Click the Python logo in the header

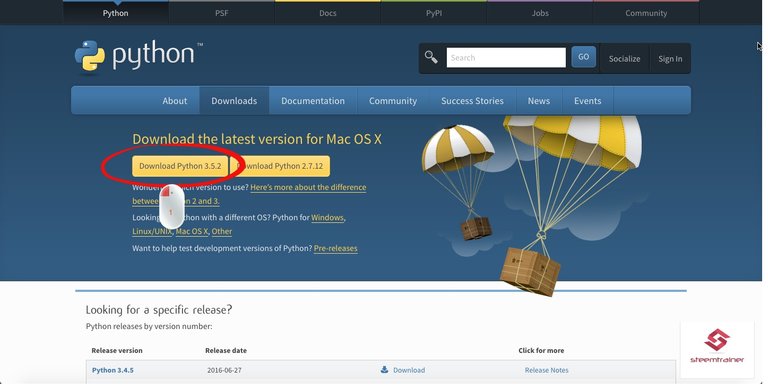click(x=139, y=56)
